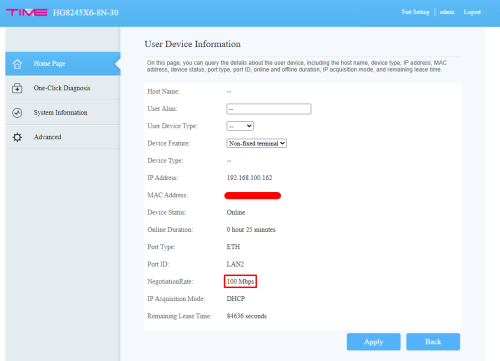Image resolution: width=500 pixels, height=361 pixels.
Task: Click the Back button
Action: coord(433,342)
